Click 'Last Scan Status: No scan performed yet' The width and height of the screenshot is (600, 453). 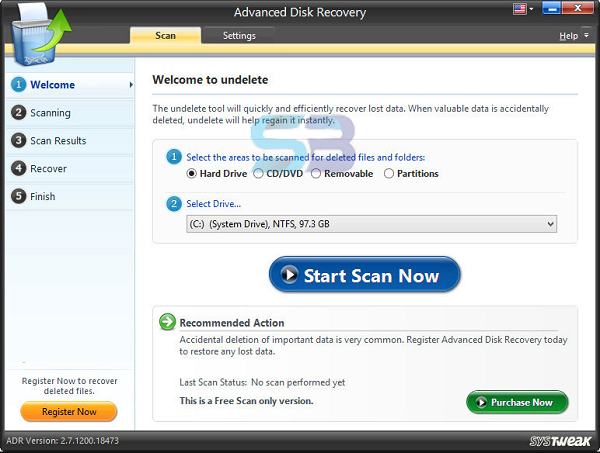click(x=262, y=382)
